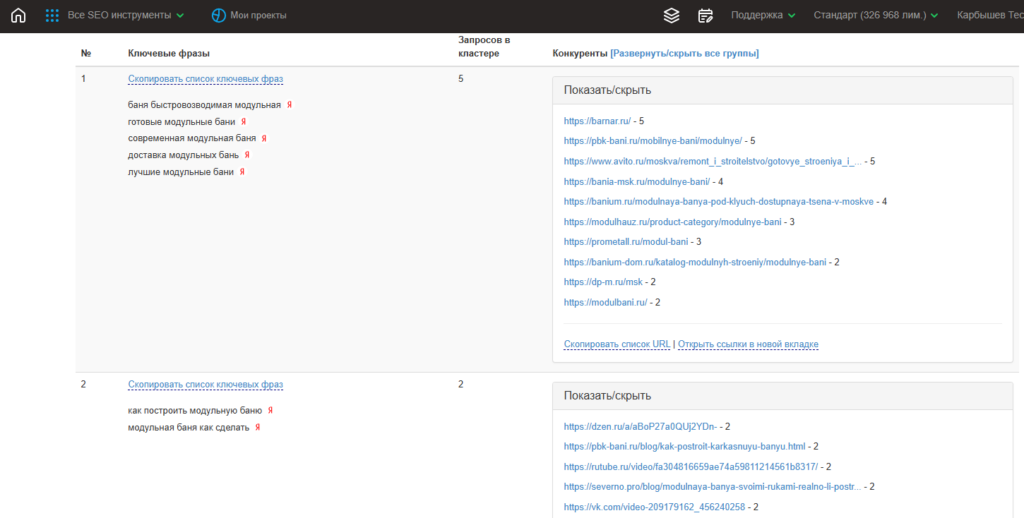Open pbk-bani.ru blog karkasnuyu-banyu link
The width and height of the screenshot is (1024, 518).
point(684,447)
